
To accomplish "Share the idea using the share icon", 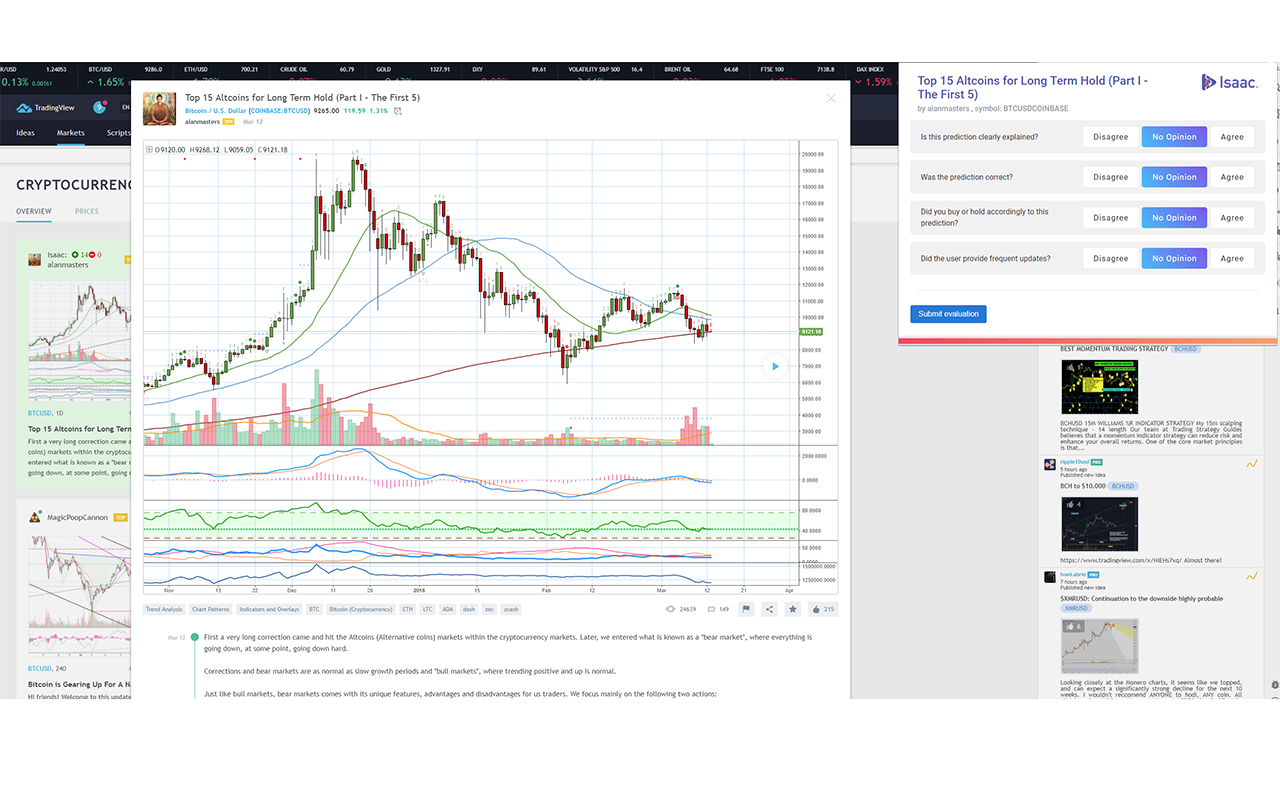I will click(770, 609).
